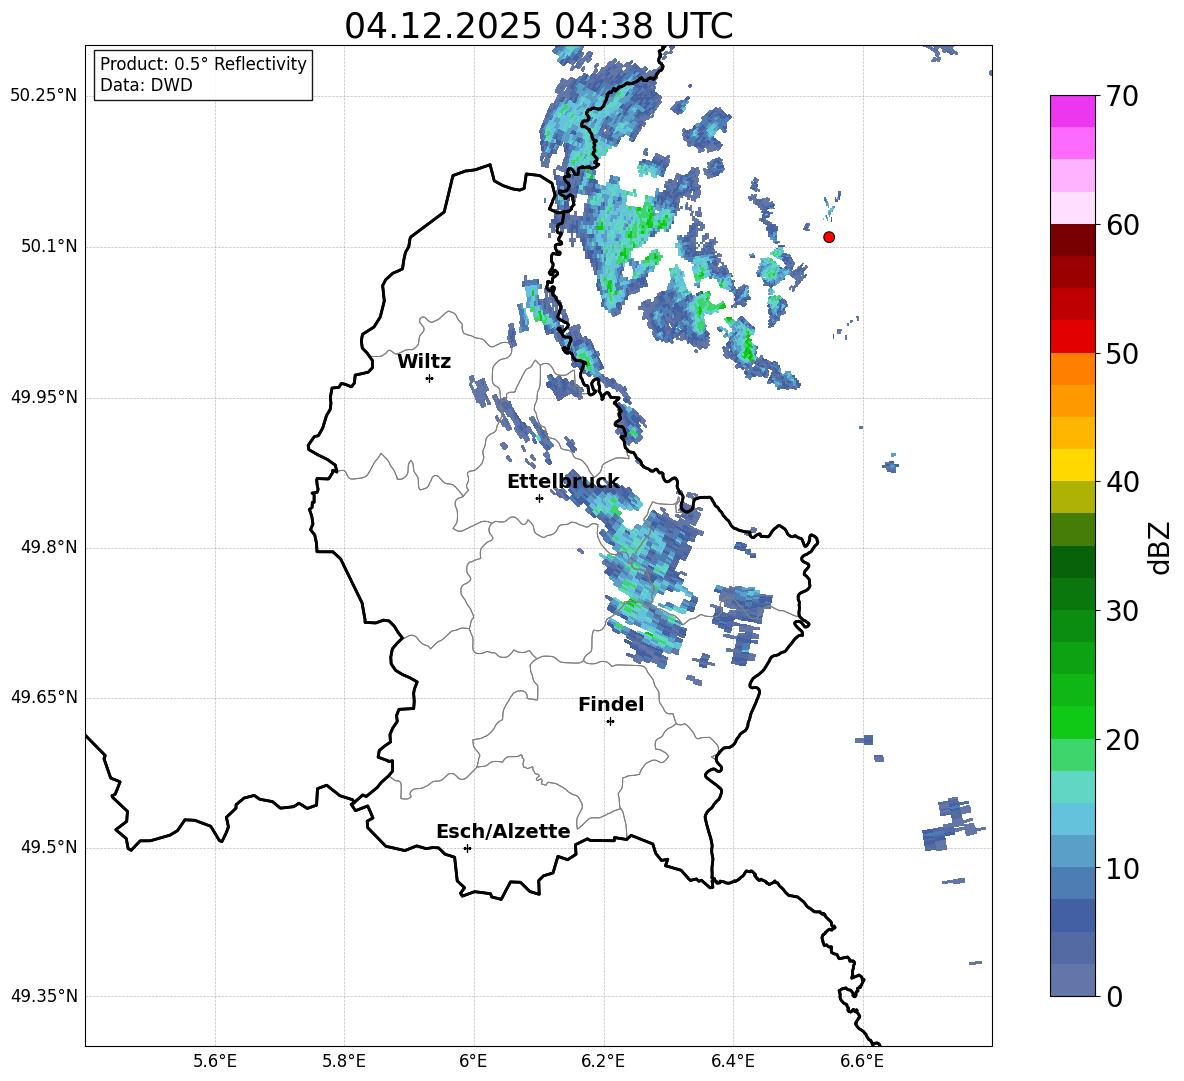
Task: Select the Esch/Alzette city label
Action: [x=503, y=831]
